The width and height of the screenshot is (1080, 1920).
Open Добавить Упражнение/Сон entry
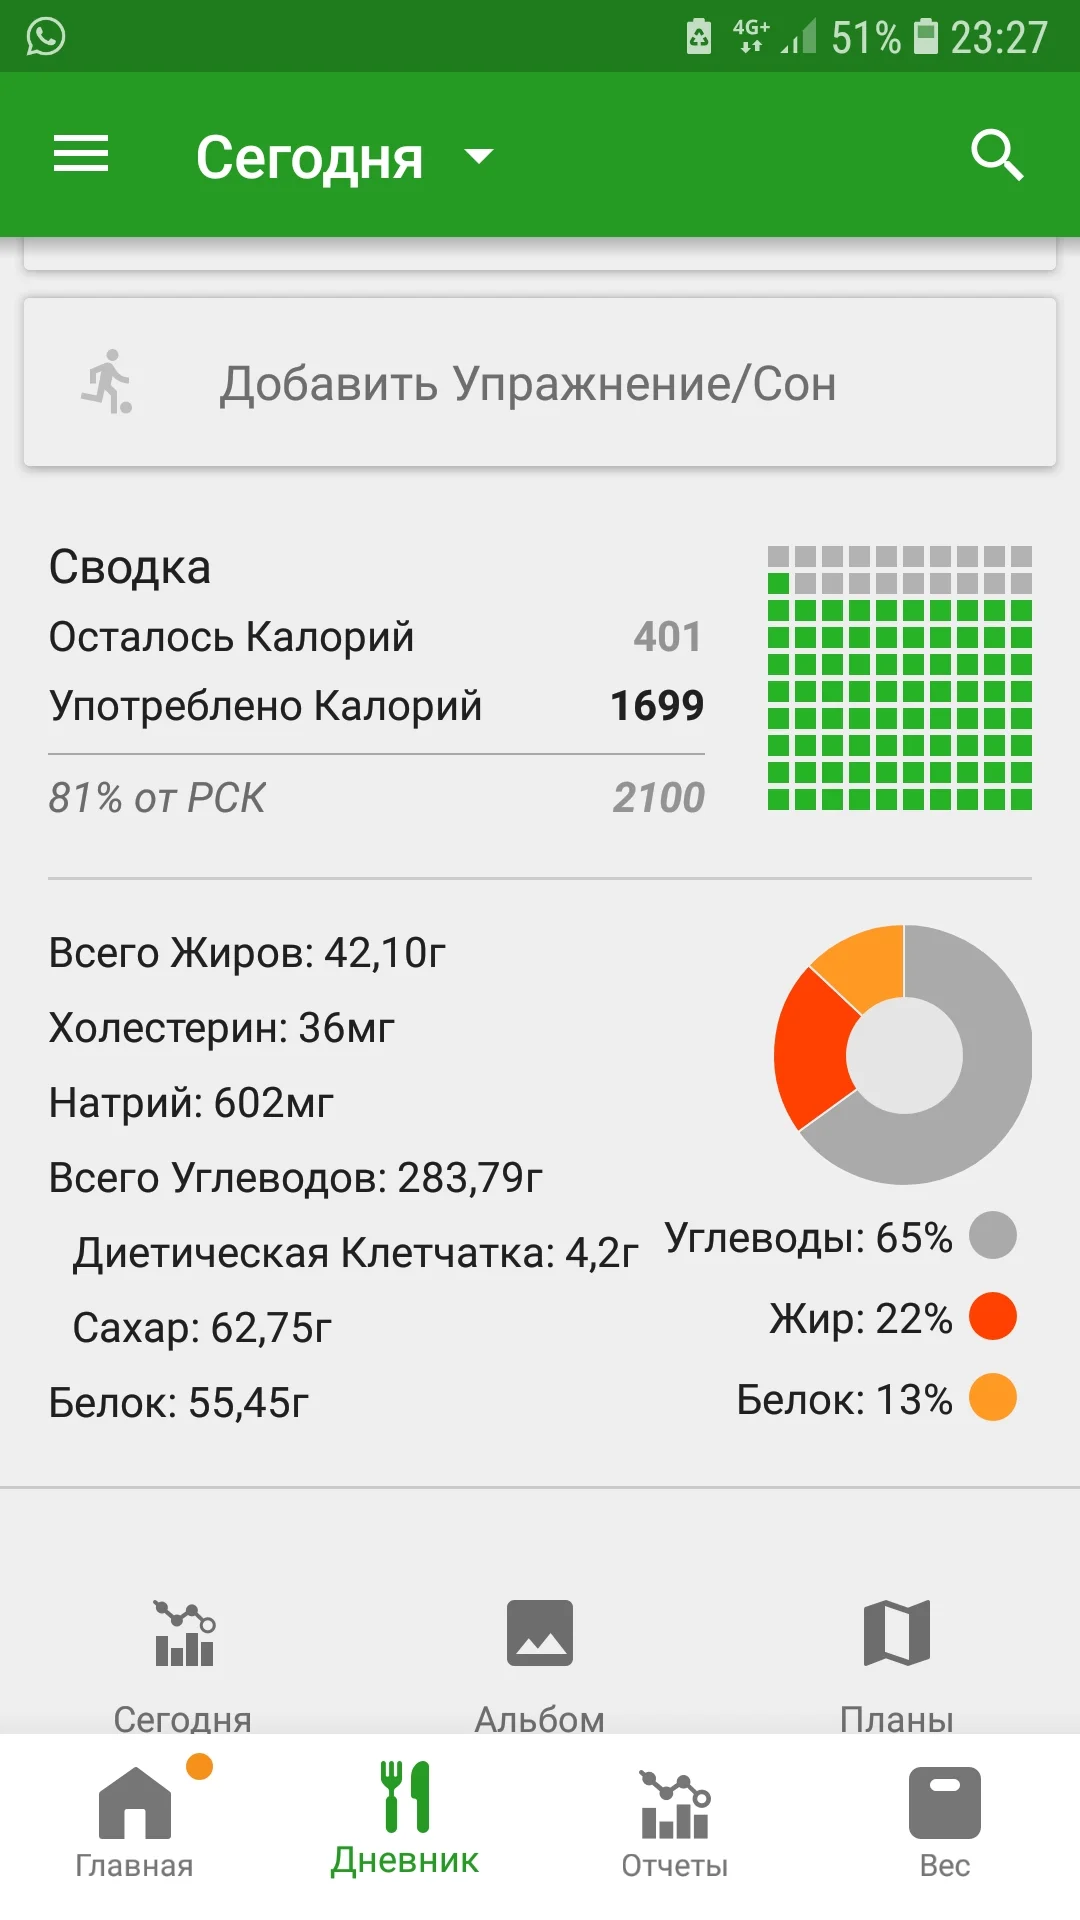(x=528, y=384)
